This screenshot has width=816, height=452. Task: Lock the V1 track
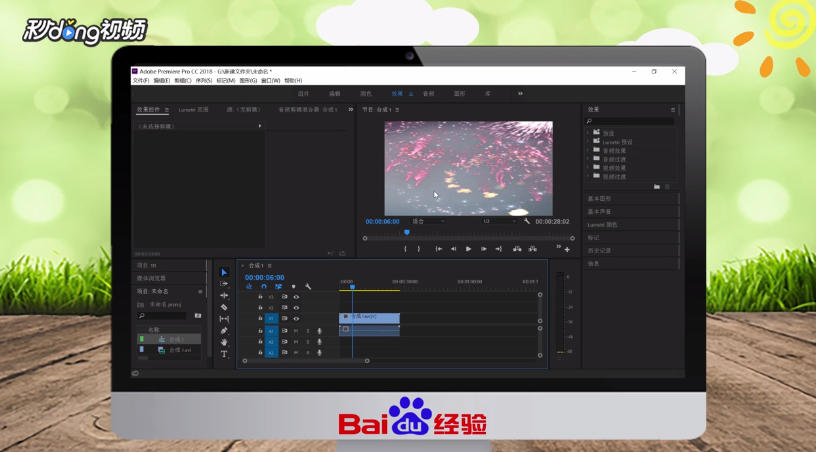click(x=260, y=318)
